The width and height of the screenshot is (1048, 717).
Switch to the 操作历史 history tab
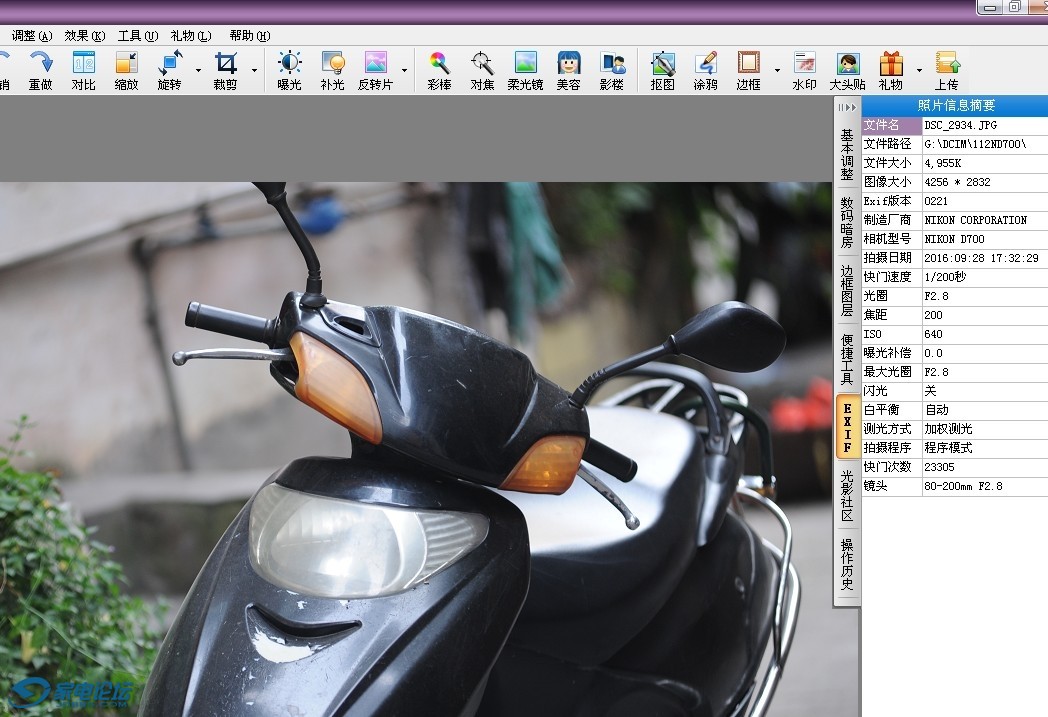(847, 564)
